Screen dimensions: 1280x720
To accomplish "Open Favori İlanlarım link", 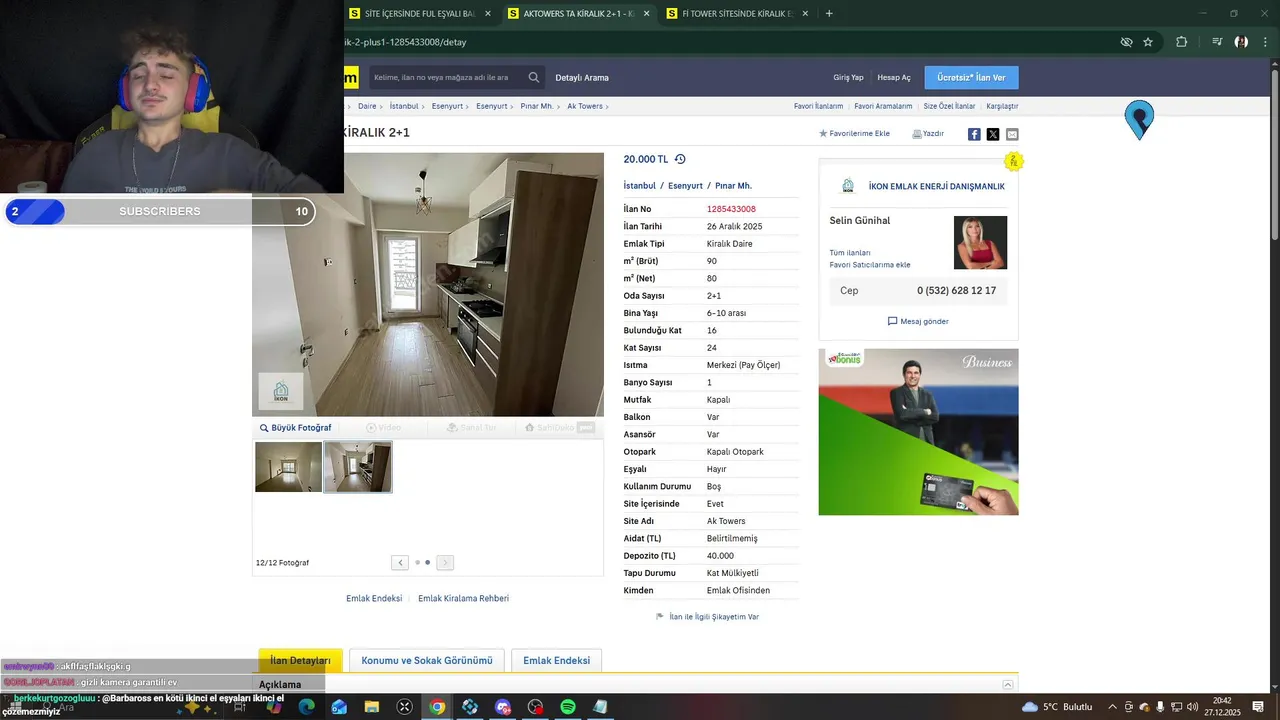I will click(818, 106).
